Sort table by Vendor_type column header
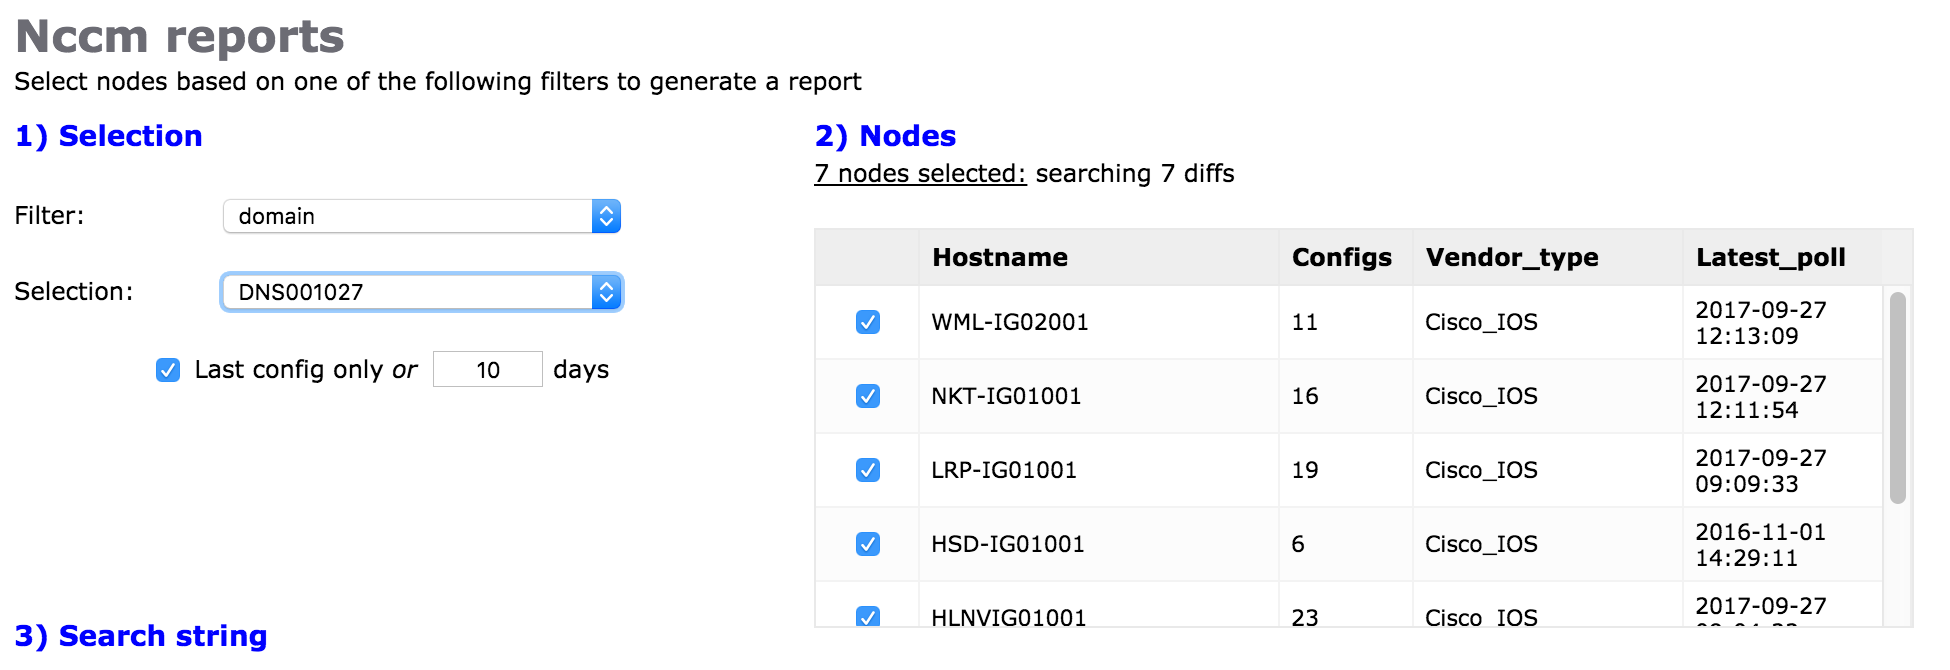The width and height of the screenshot is (1950, 670). pyautogui.click(x=1511, y=258)
